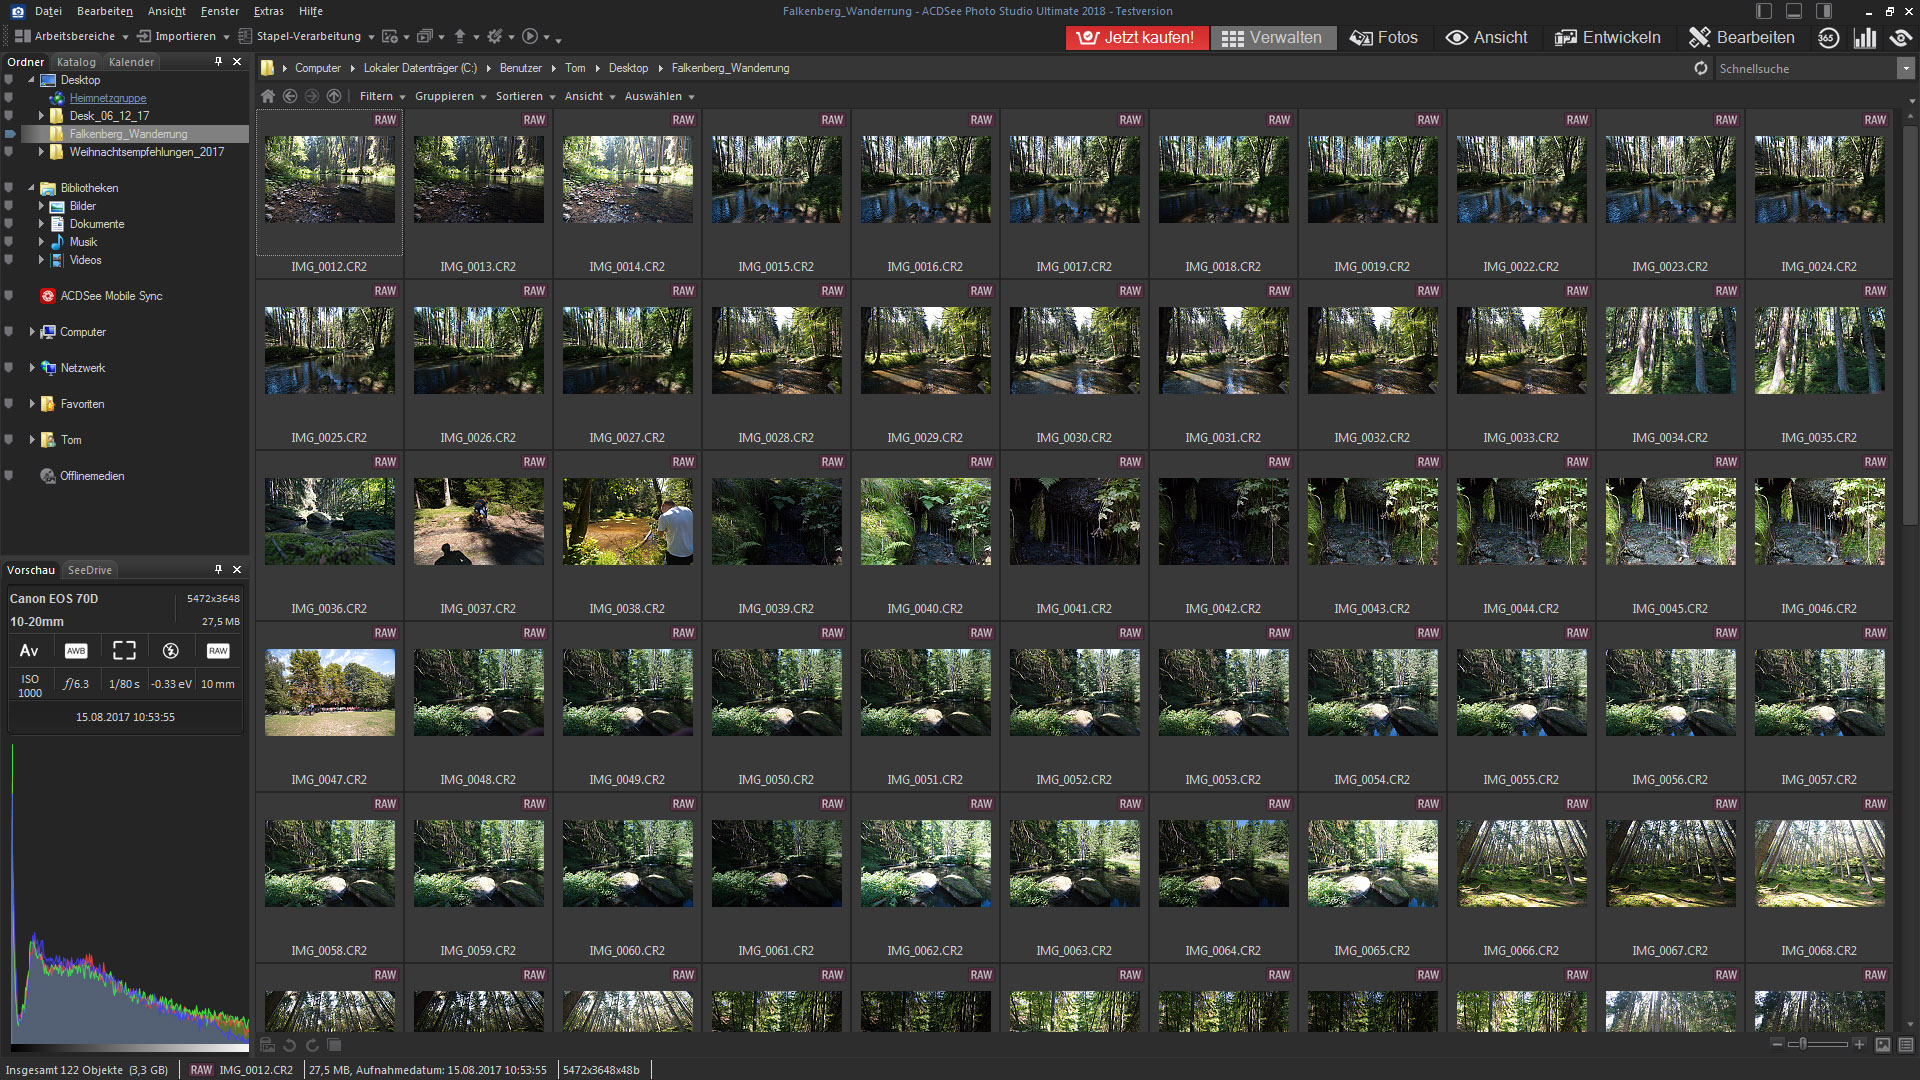Expand the Netzwerk tree node

point(32,368)
